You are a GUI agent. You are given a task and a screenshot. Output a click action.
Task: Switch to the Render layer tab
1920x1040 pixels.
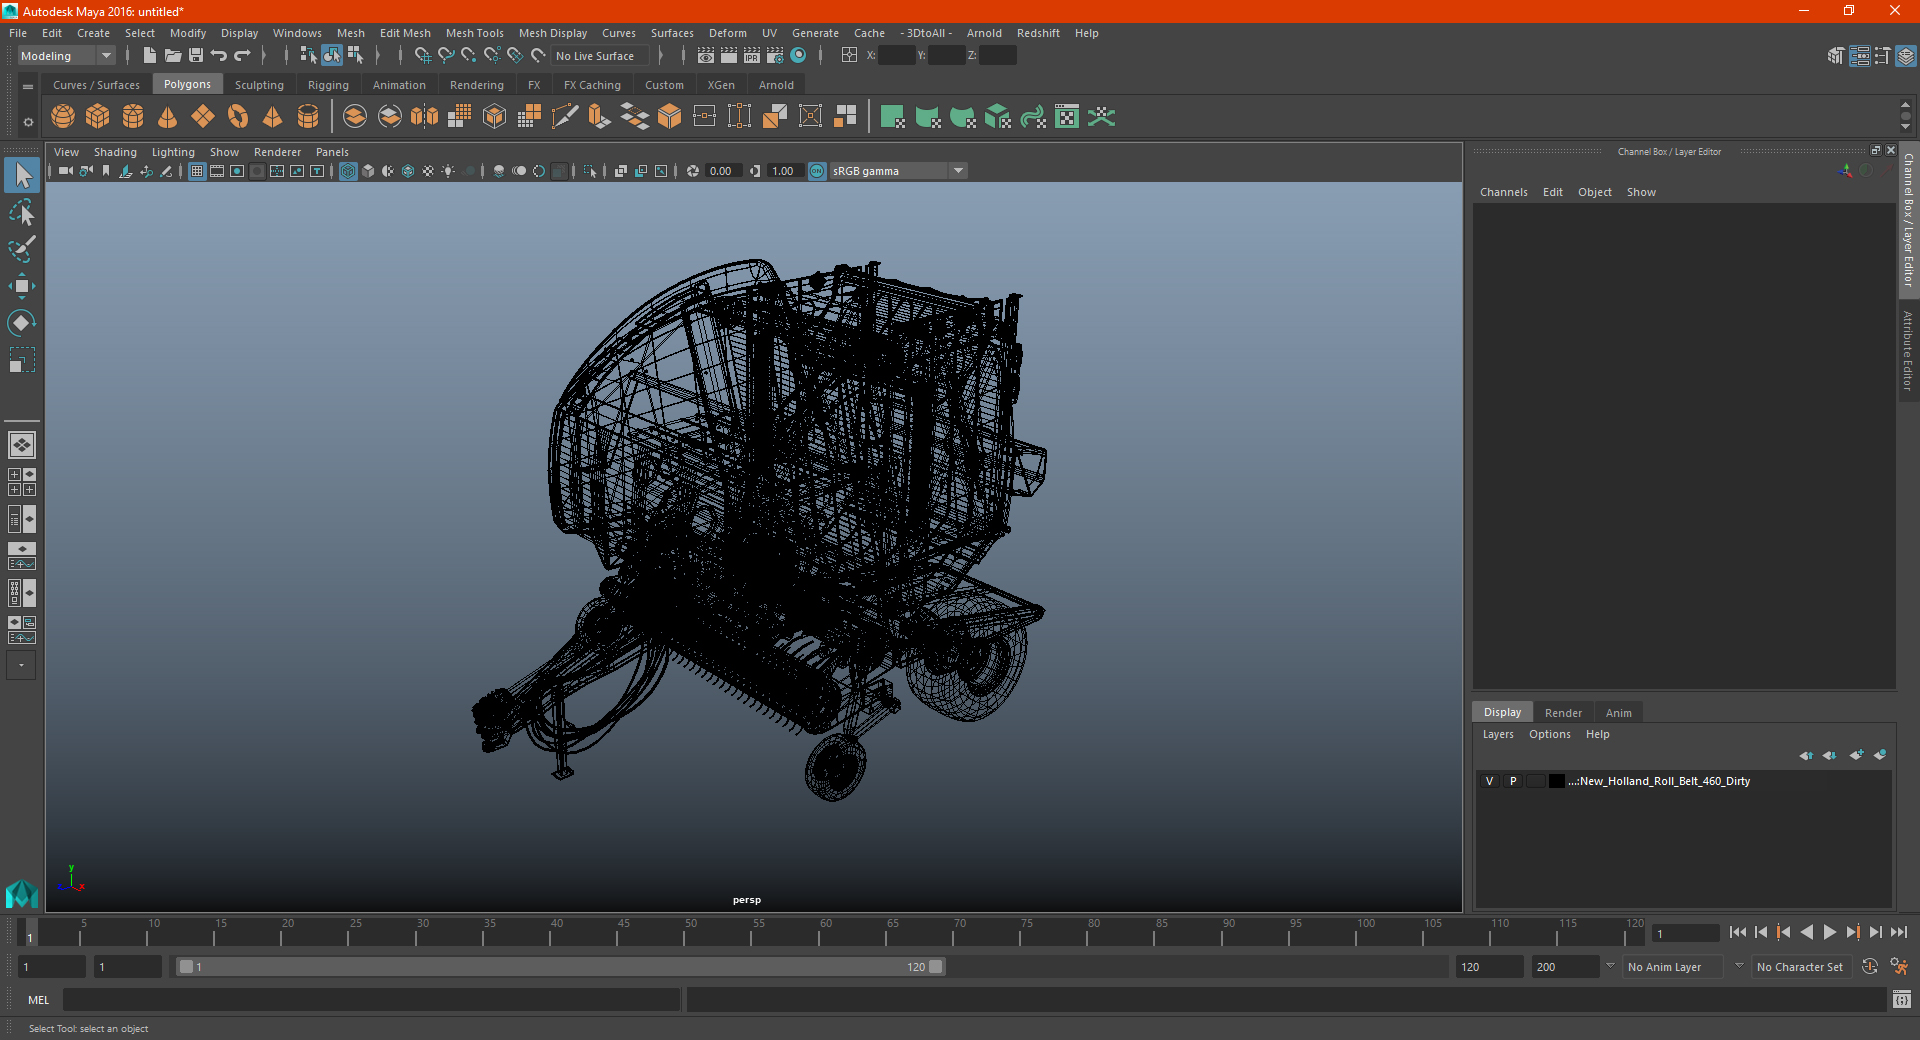coord(1563,713)
